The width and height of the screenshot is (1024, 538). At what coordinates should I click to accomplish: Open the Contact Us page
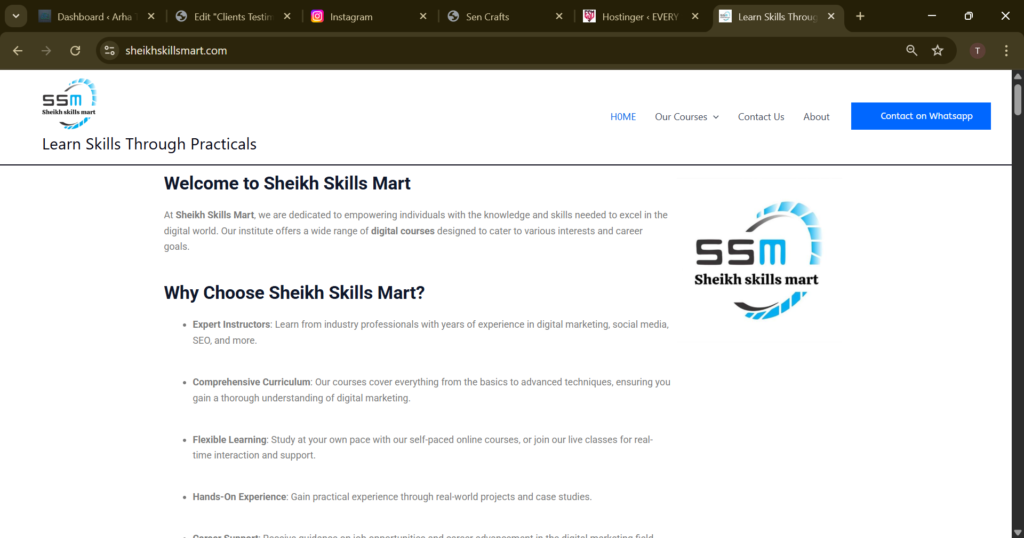(761, 117)
